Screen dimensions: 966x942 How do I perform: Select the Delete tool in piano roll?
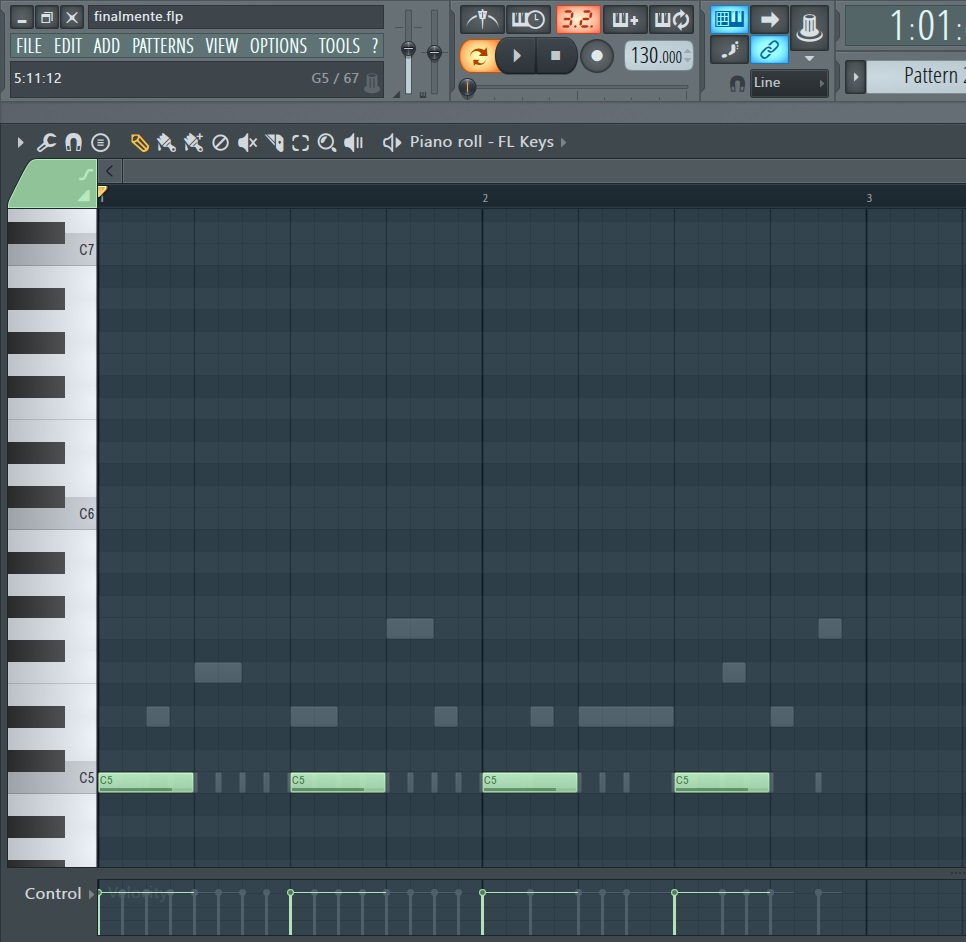[220, 143]
